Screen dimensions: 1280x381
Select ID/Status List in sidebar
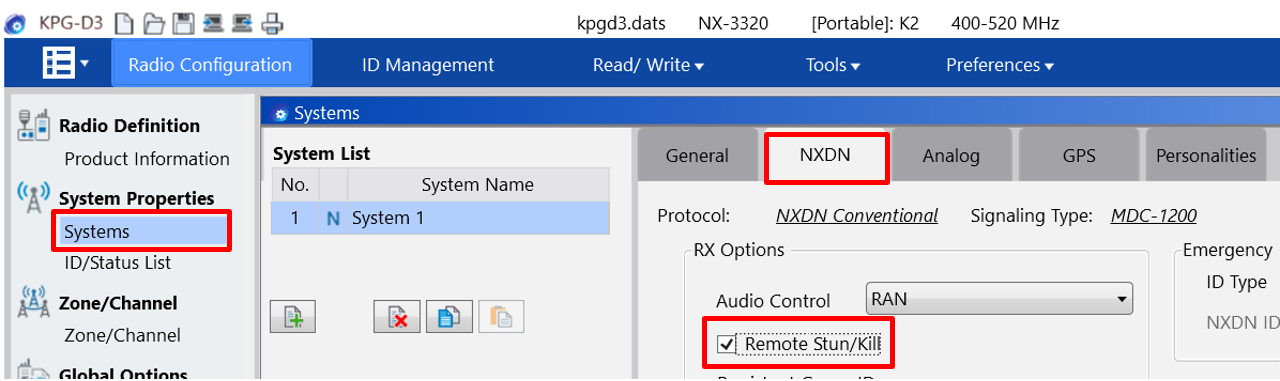point(117,263)
